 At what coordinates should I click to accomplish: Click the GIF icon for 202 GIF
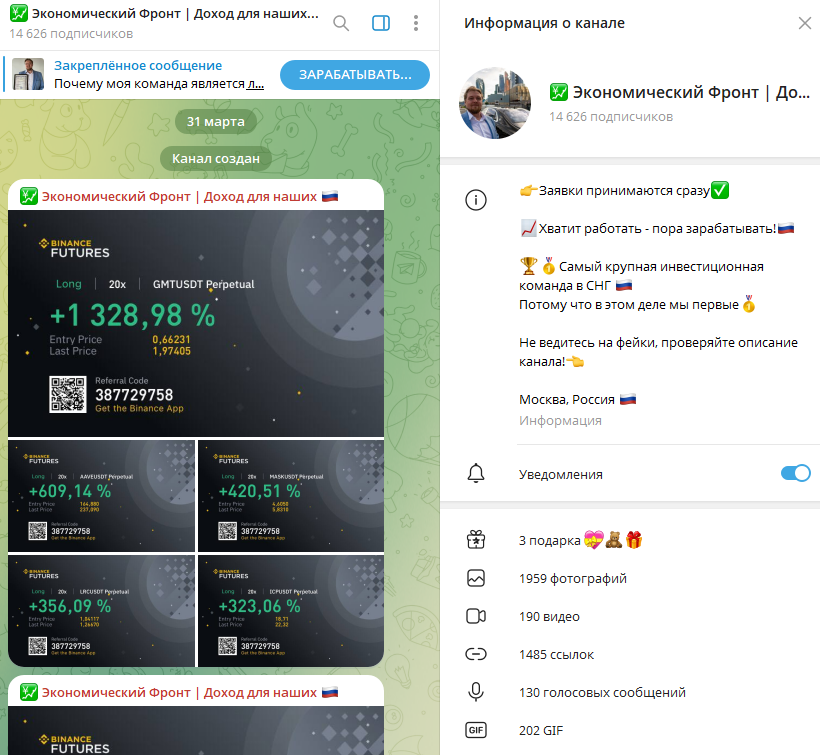[x=476, y=730]
